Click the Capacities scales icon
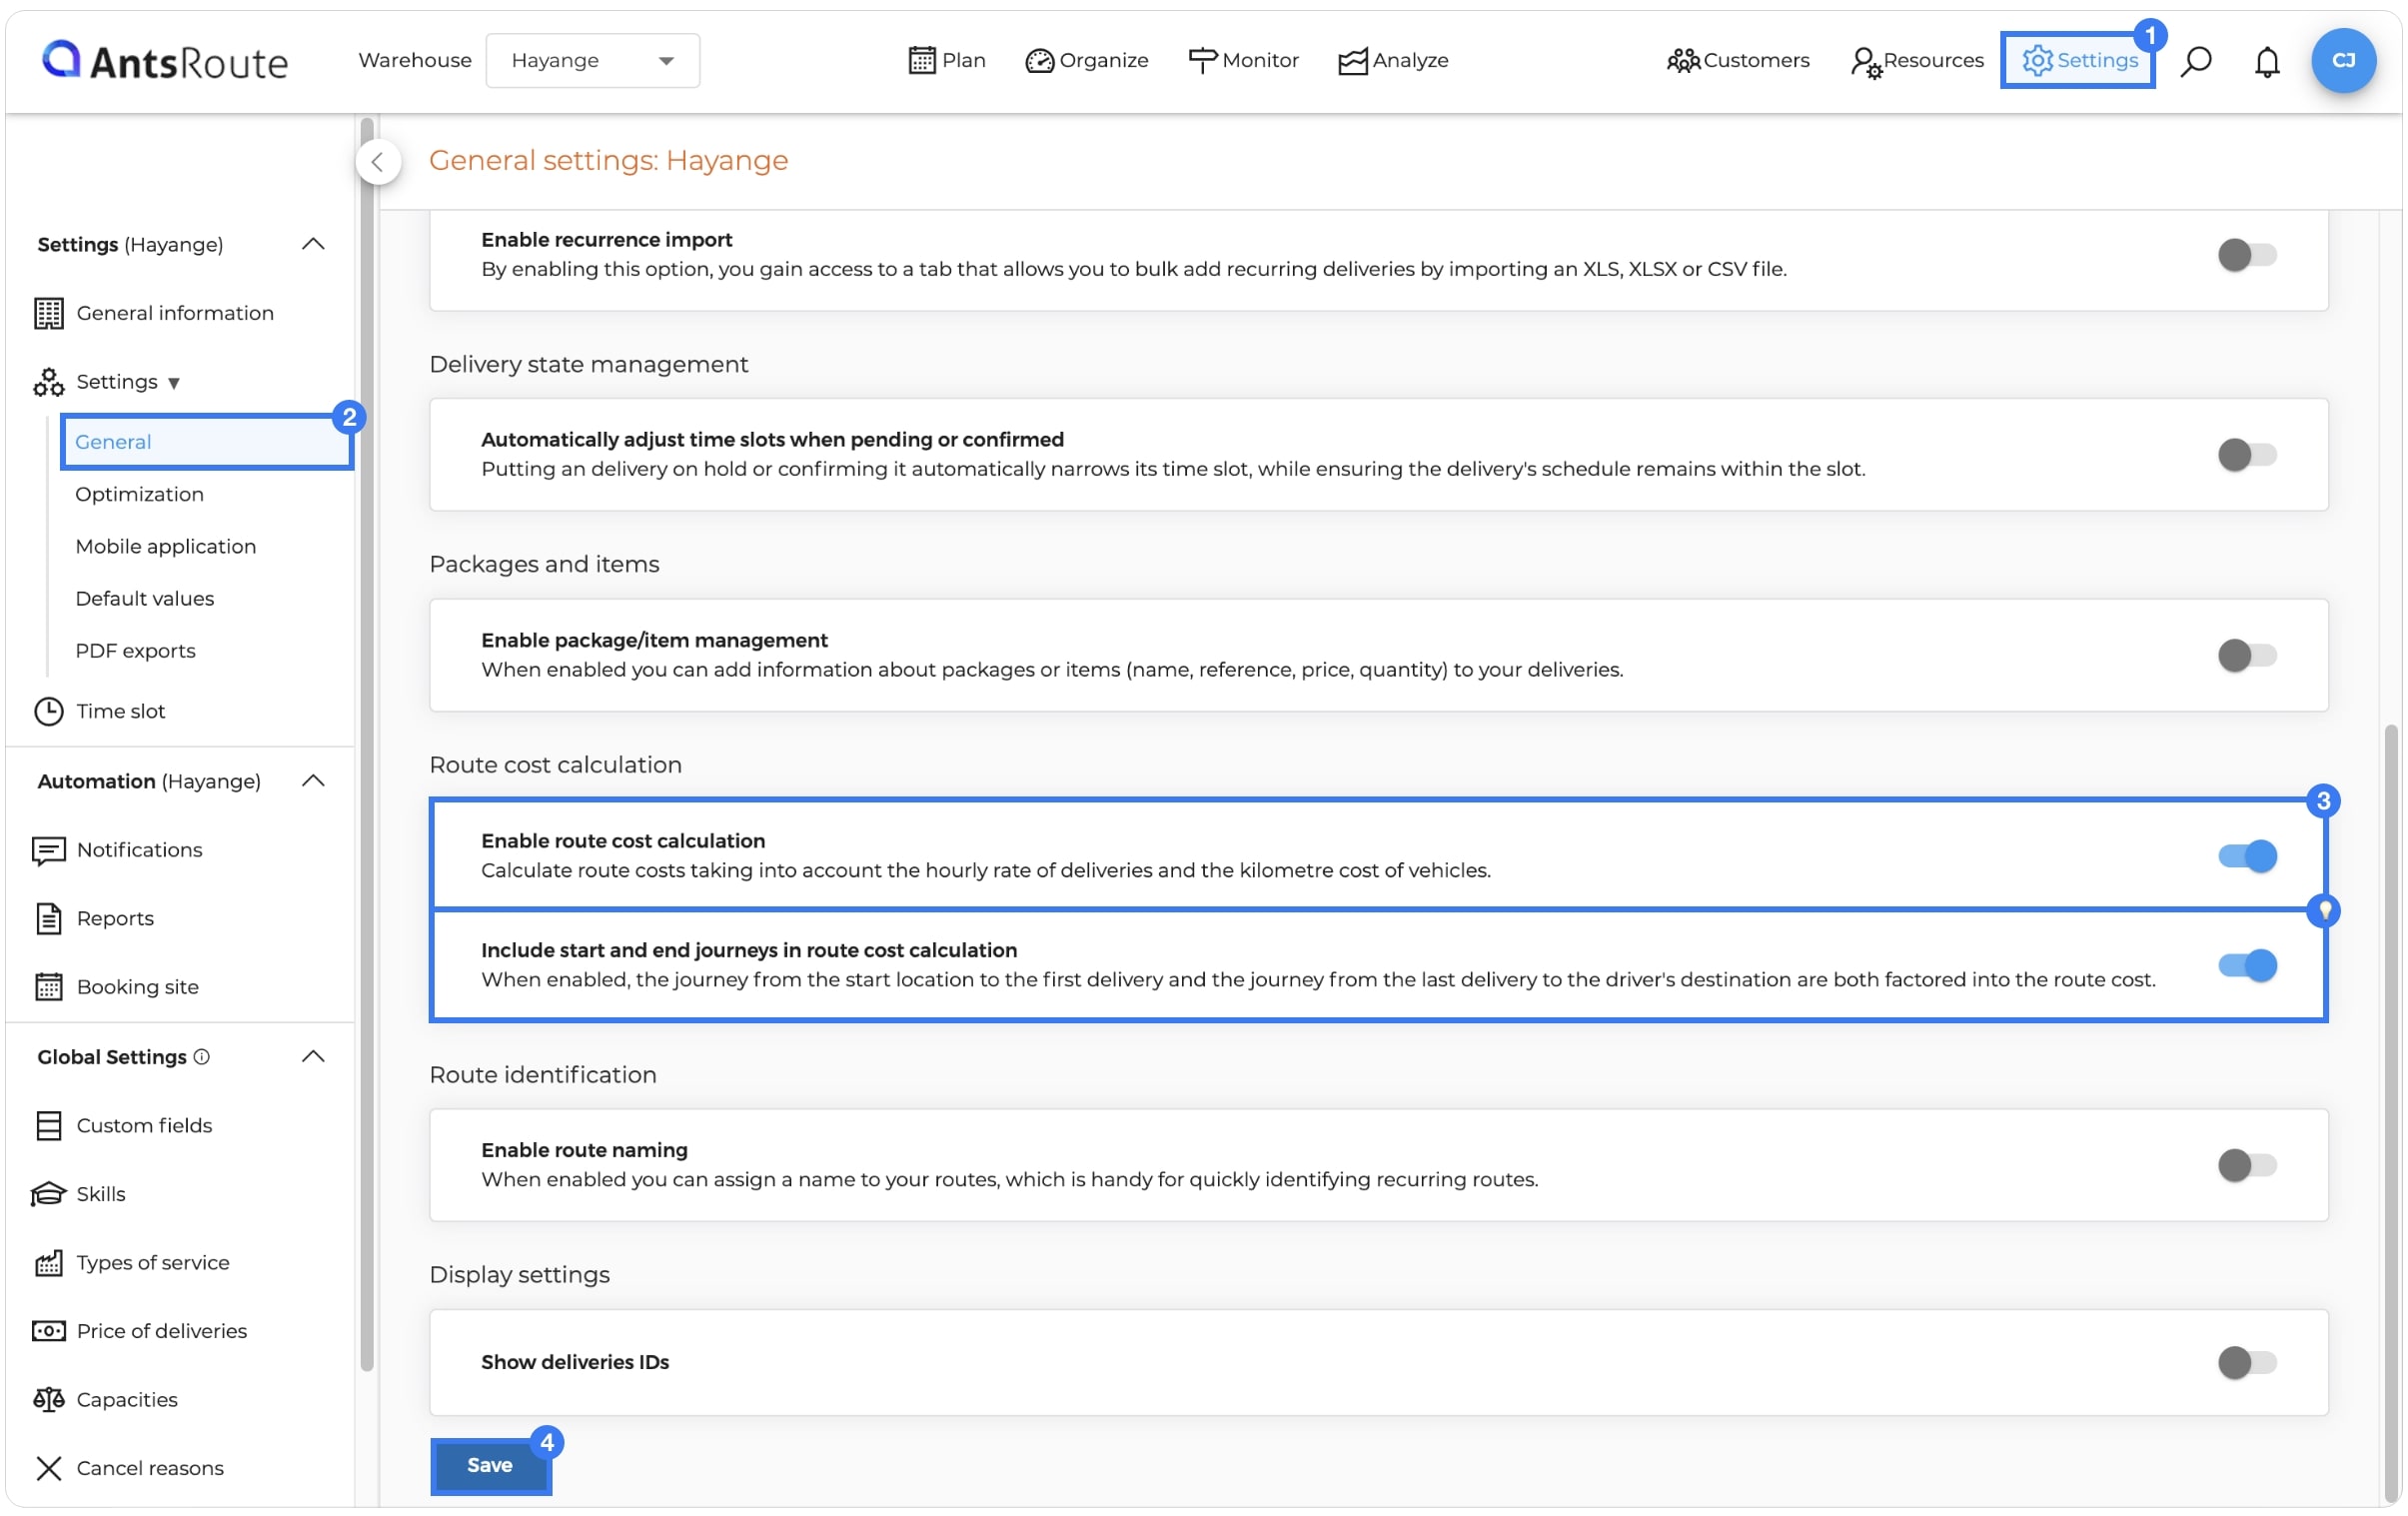The width and height of the screenshot is (2408, 1516). click(x=49, y=1400)
